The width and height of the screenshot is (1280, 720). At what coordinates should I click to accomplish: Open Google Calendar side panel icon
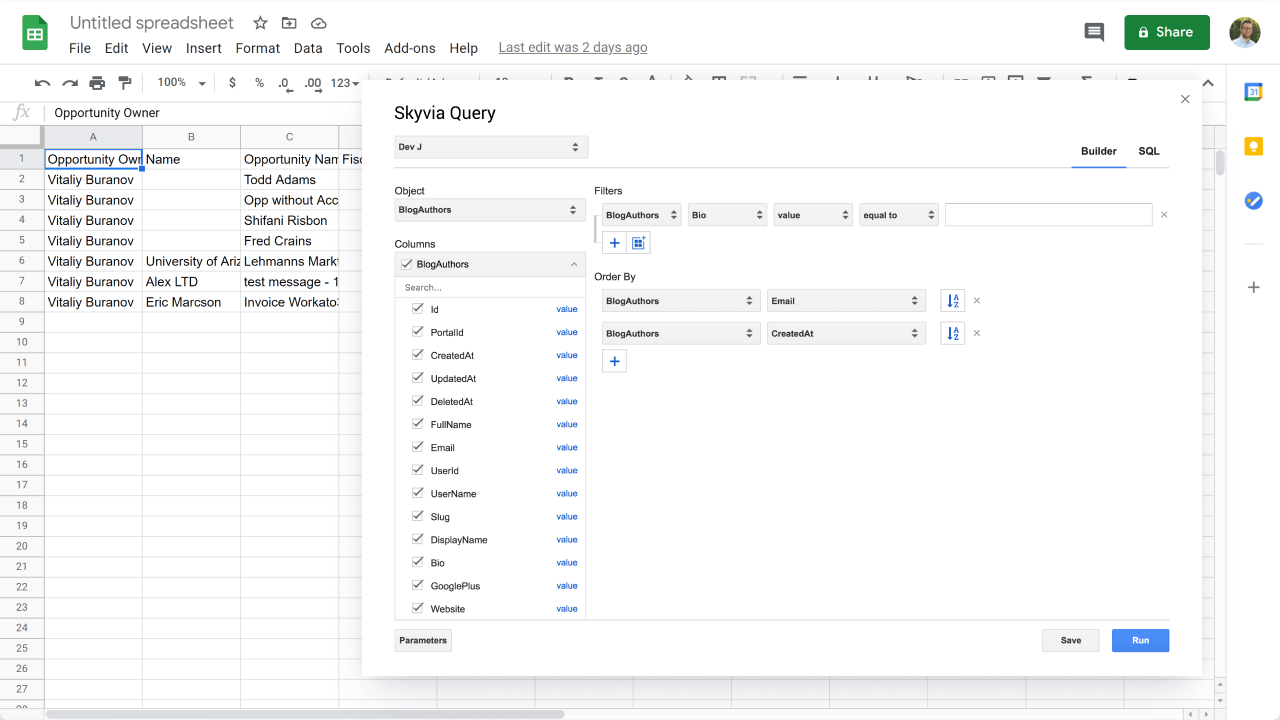[x=1253, y=92]
